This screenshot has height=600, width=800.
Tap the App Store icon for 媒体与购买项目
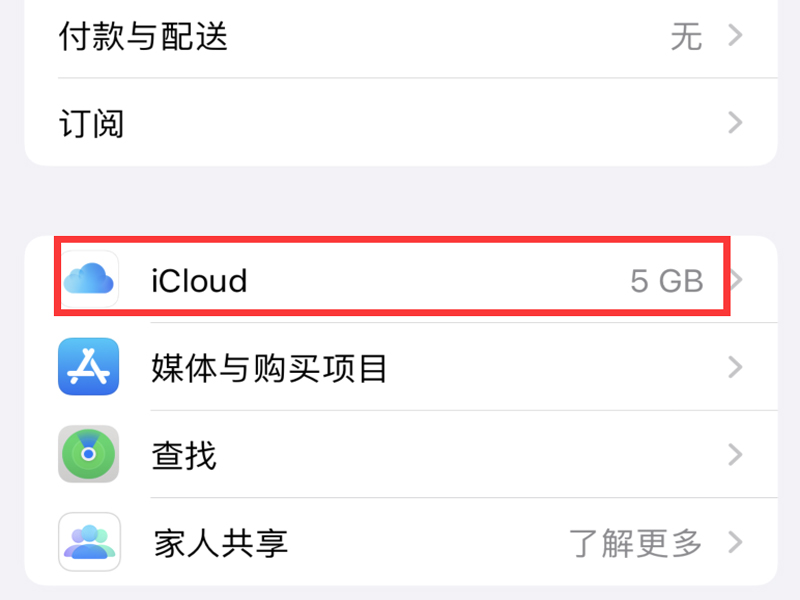pos(89,367)
